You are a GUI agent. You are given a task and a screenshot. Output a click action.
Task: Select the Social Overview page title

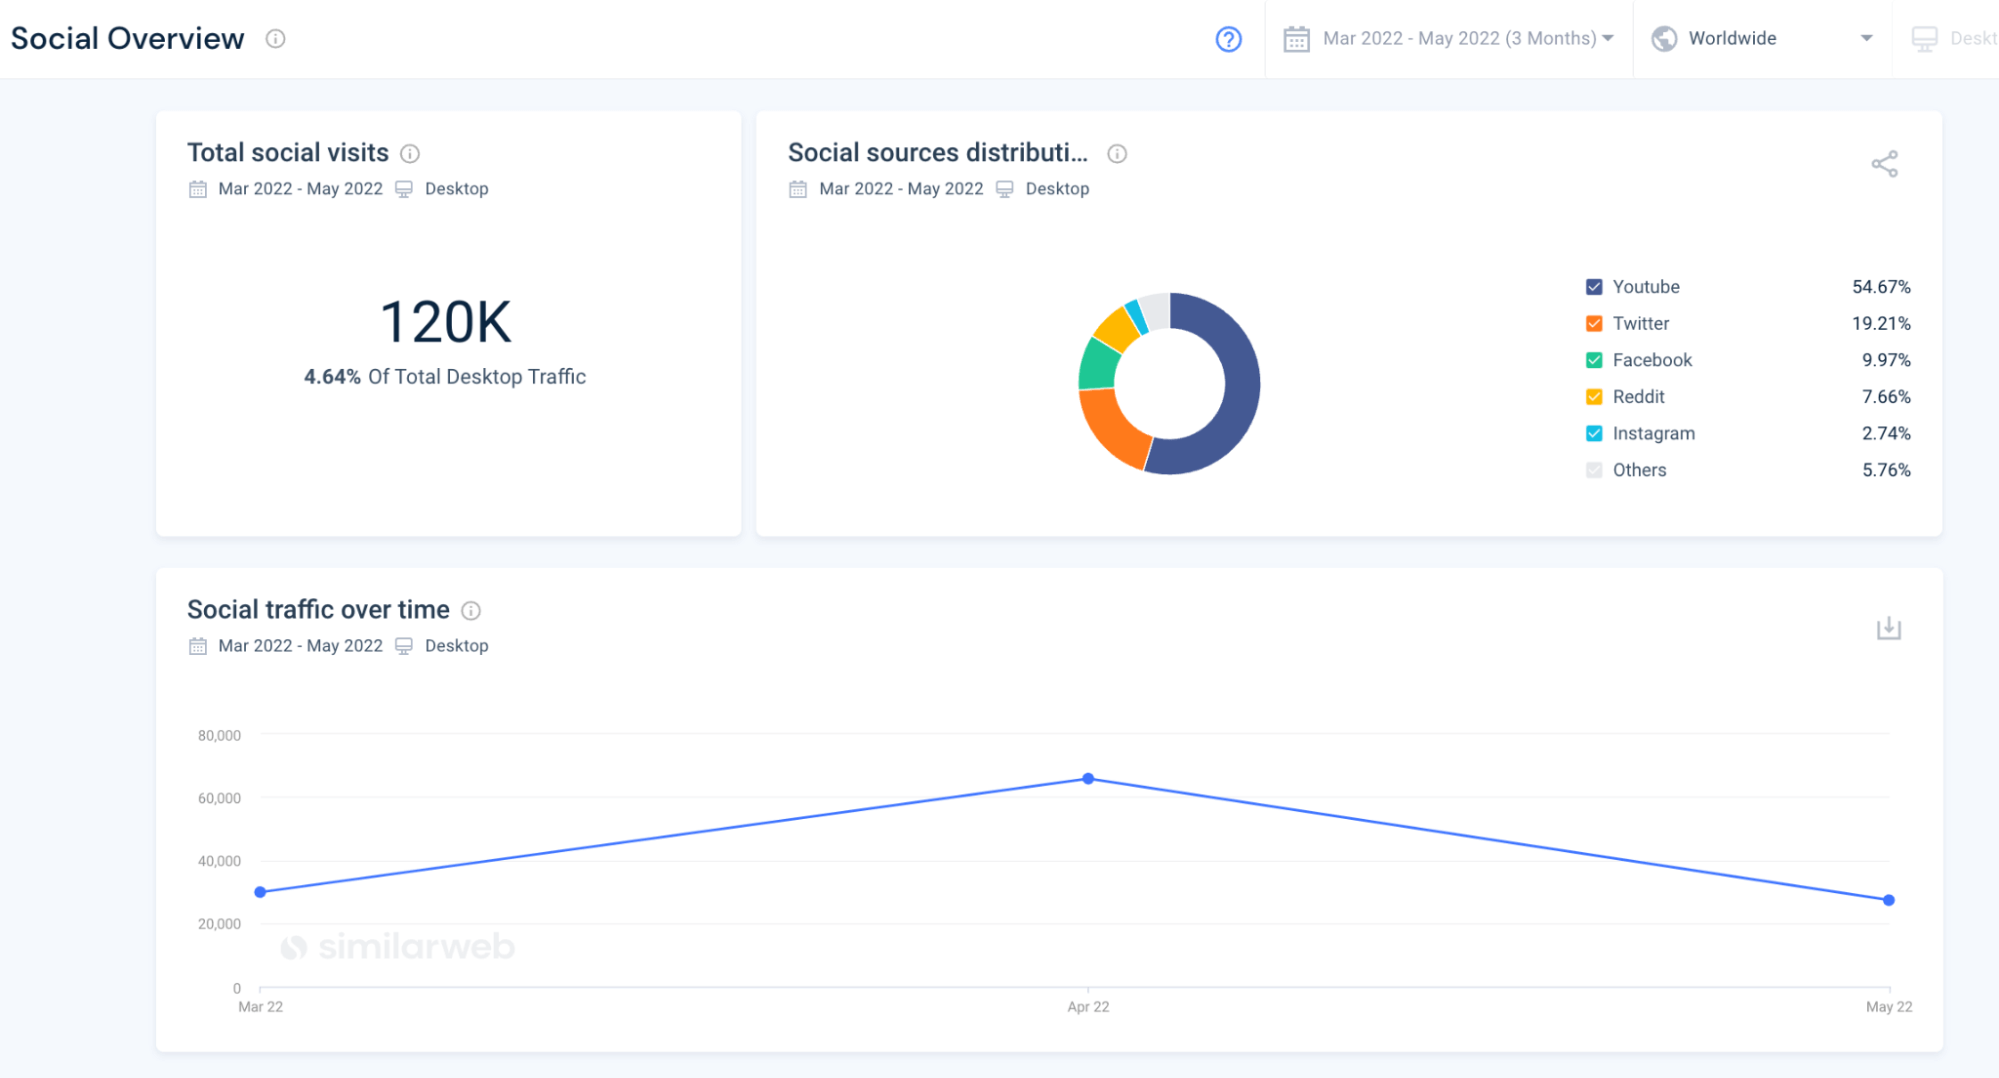[127, 38]
